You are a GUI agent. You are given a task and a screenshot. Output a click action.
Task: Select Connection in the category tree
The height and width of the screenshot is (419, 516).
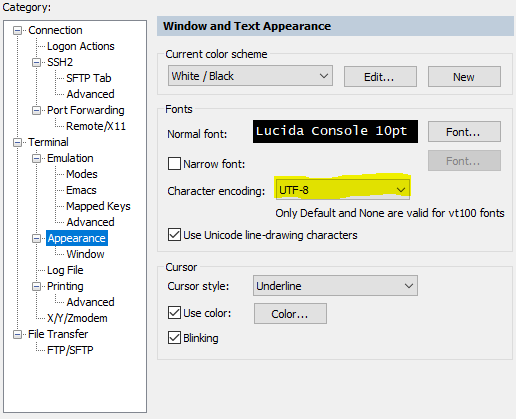[55, 30]
